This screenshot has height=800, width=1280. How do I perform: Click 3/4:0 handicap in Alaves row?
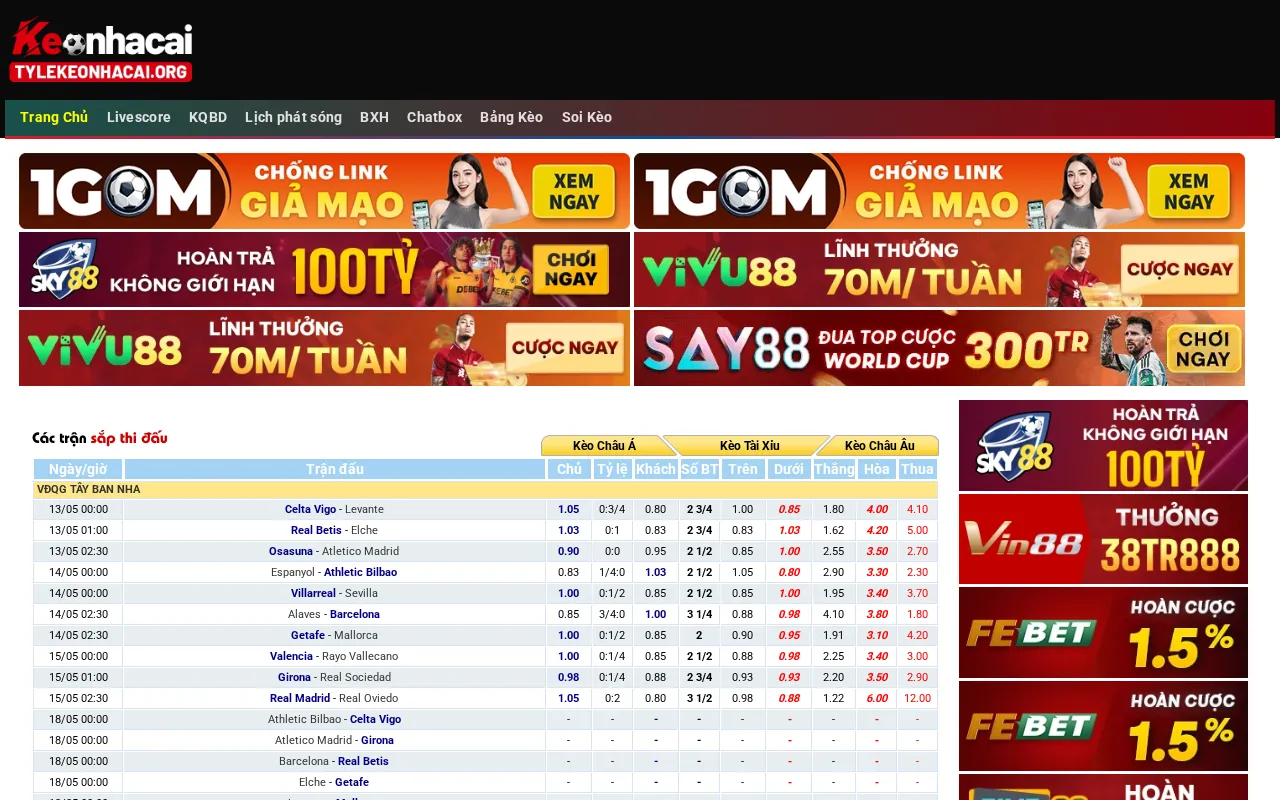612,614
